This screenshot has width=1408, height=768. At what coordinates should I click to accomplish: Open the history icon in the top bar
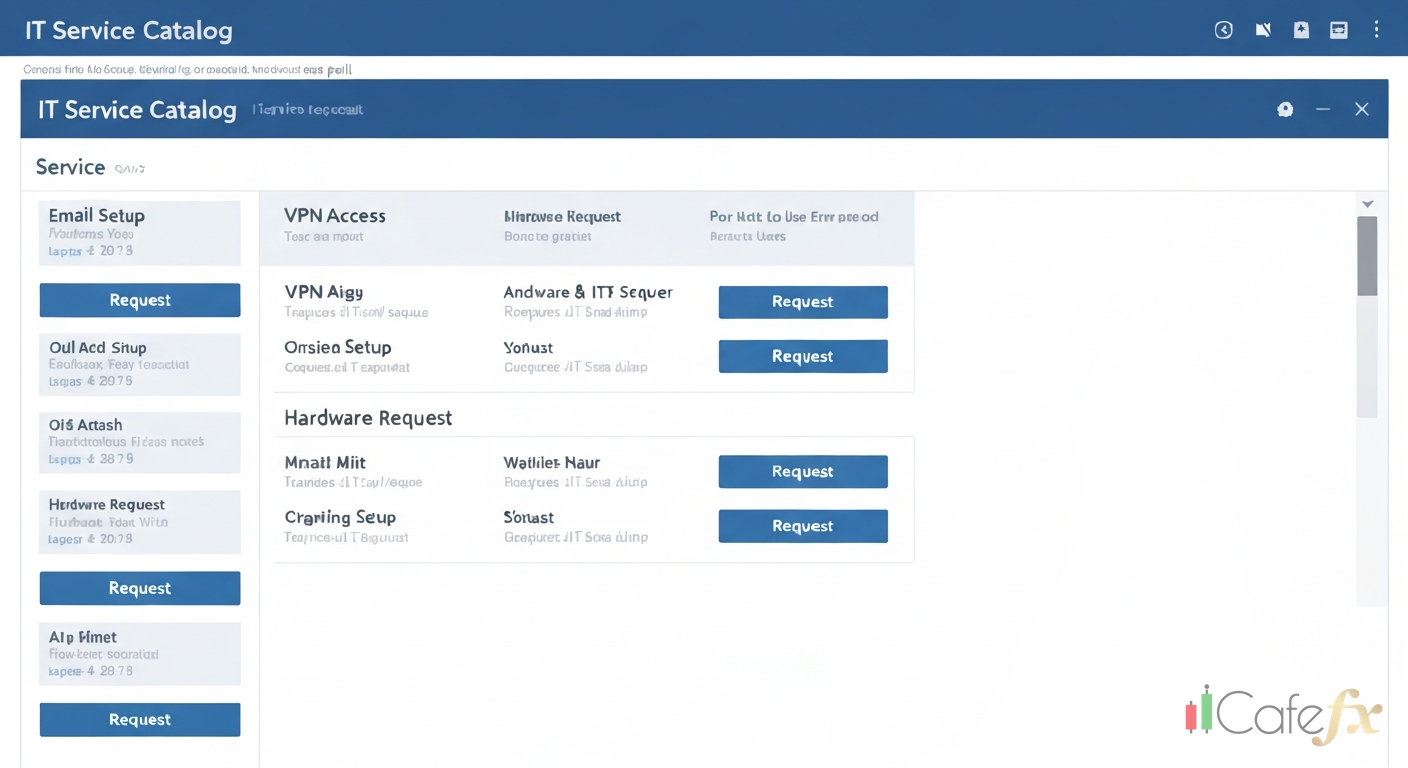coord(1224,30)
